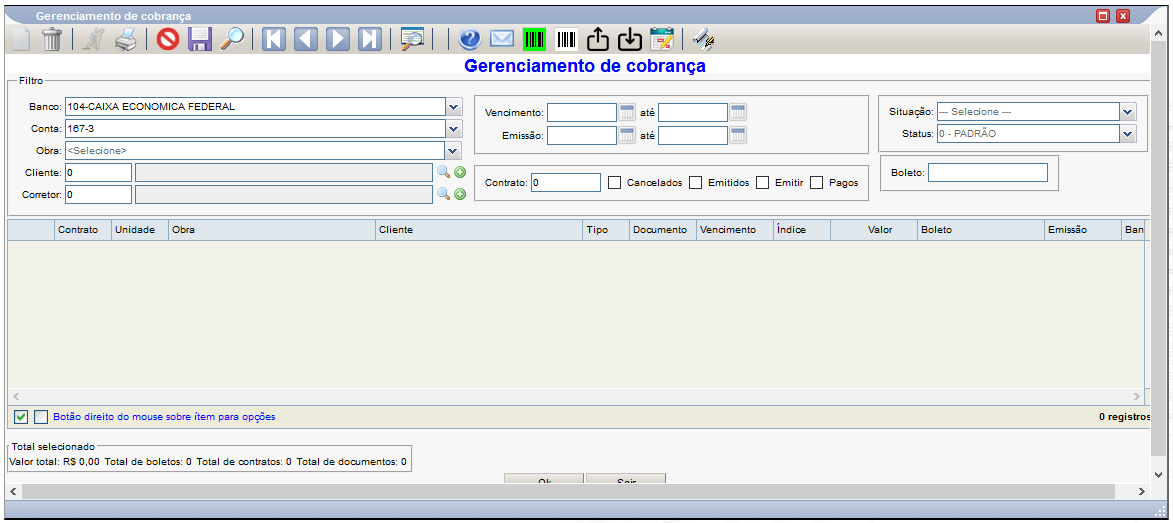The image size is (1173, 523).
Task: Add Cliente with green plus icon
Action: [x=460, y=173]
